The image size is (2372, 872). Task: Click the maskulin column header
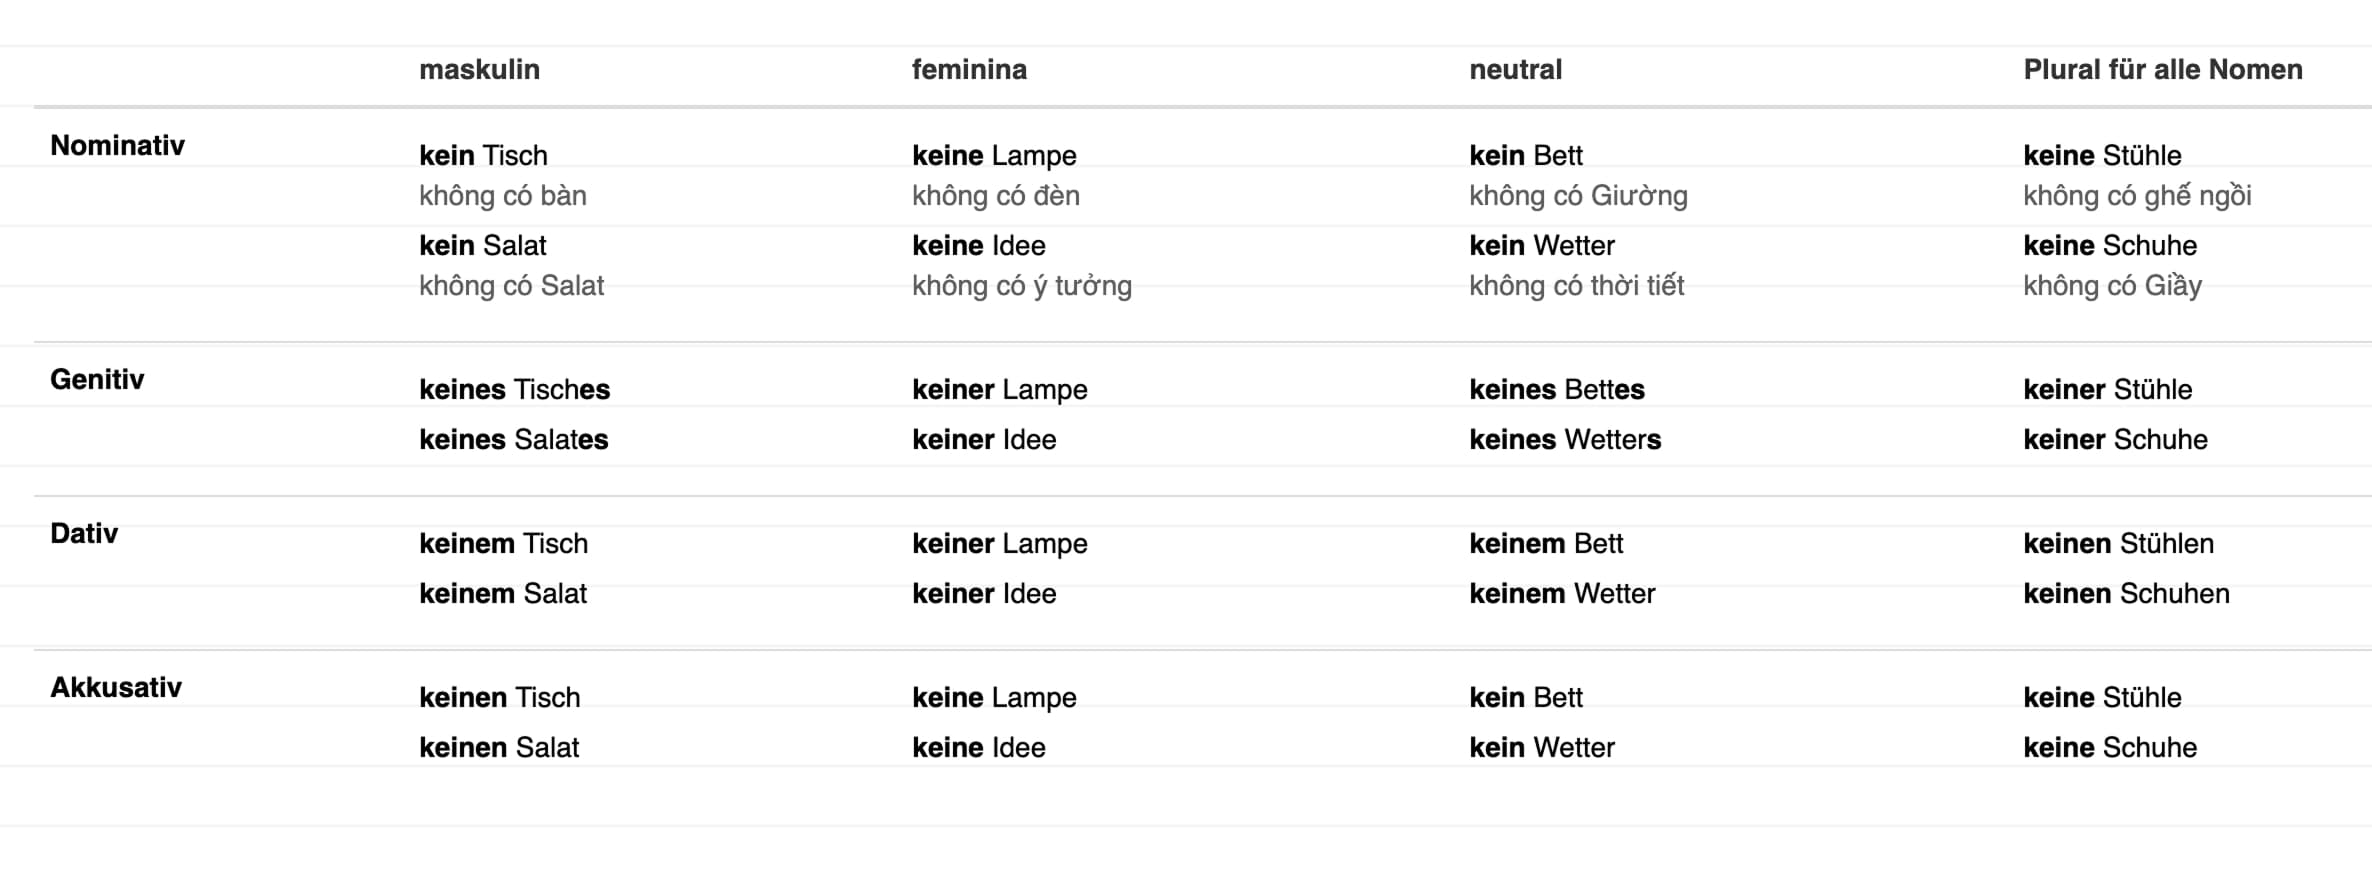(x=479, y=70)
